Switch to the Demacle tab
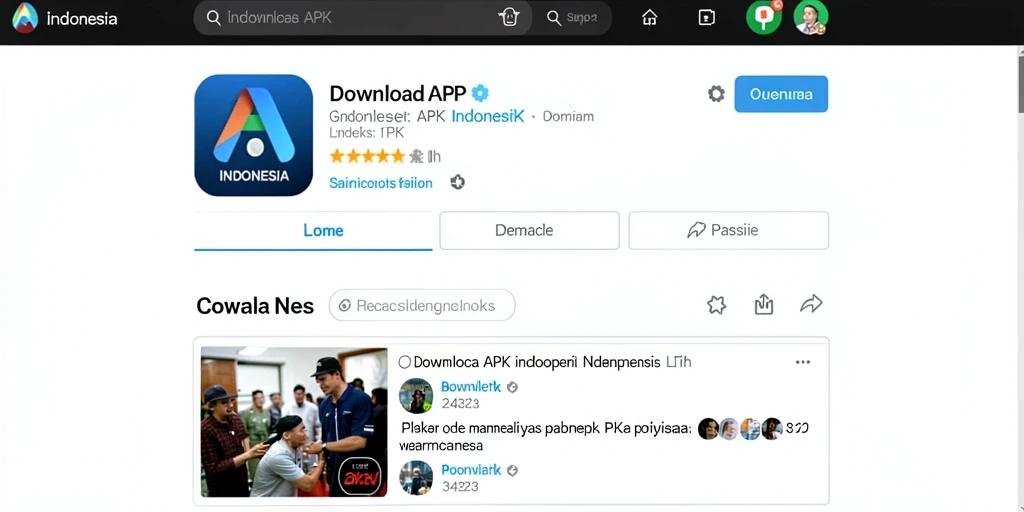 [x=529, y=231]
